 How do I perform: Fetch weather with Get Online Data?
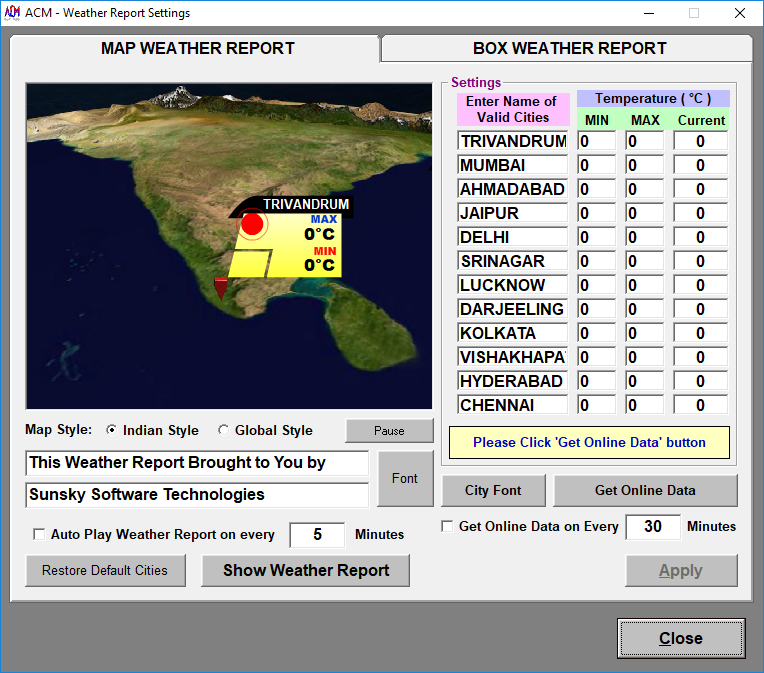645,490
